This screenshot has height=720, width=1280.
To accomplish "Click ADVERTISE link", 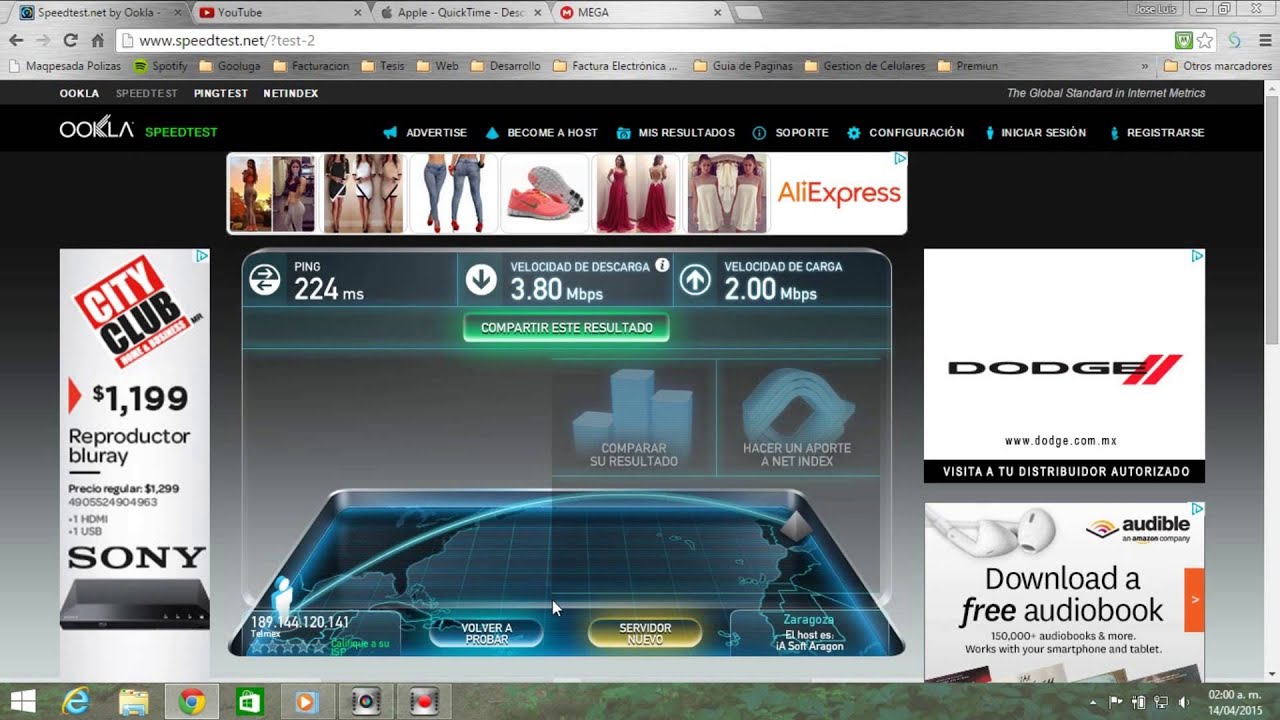I will click(x=425, y=132).
